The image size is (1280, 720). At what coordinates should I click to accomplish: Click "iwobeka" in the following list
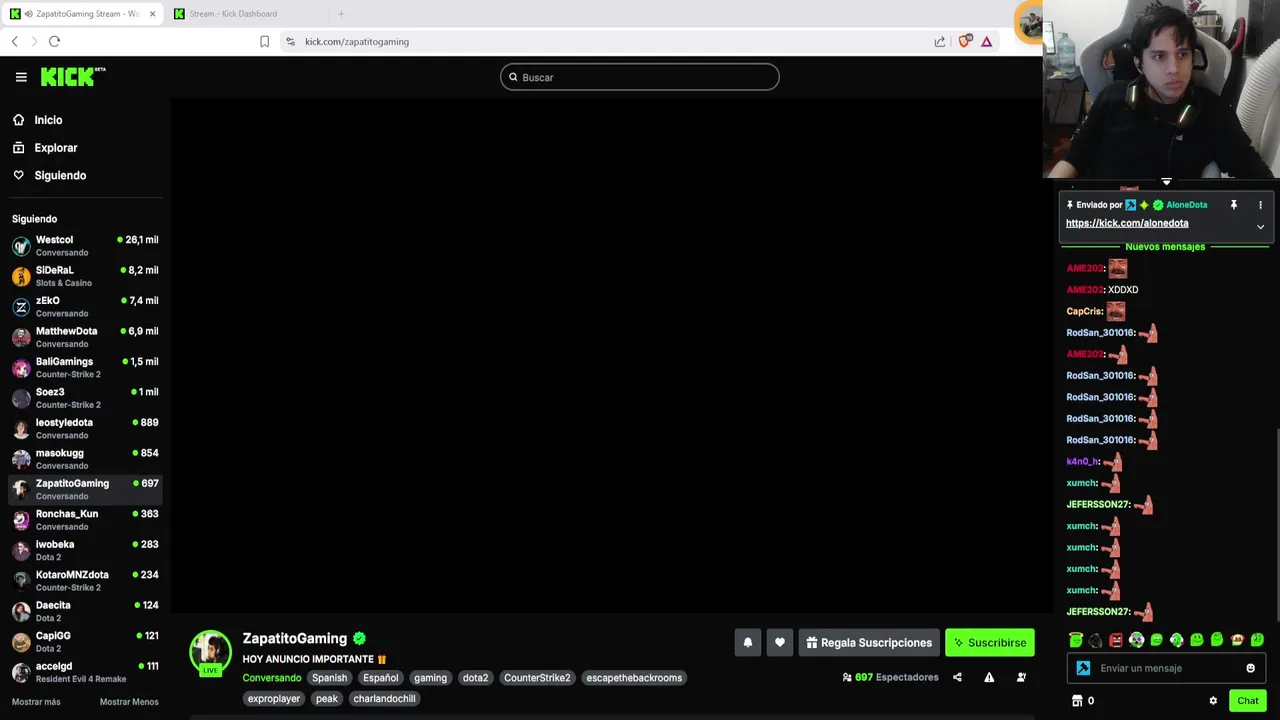tap(55, 544)
